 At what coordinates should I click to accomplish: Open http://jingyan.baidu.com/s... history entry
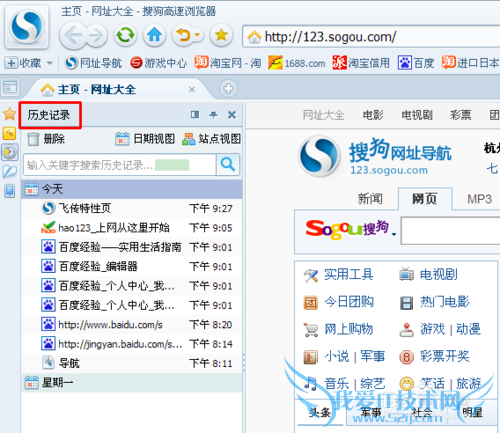[x=132, y=344]
